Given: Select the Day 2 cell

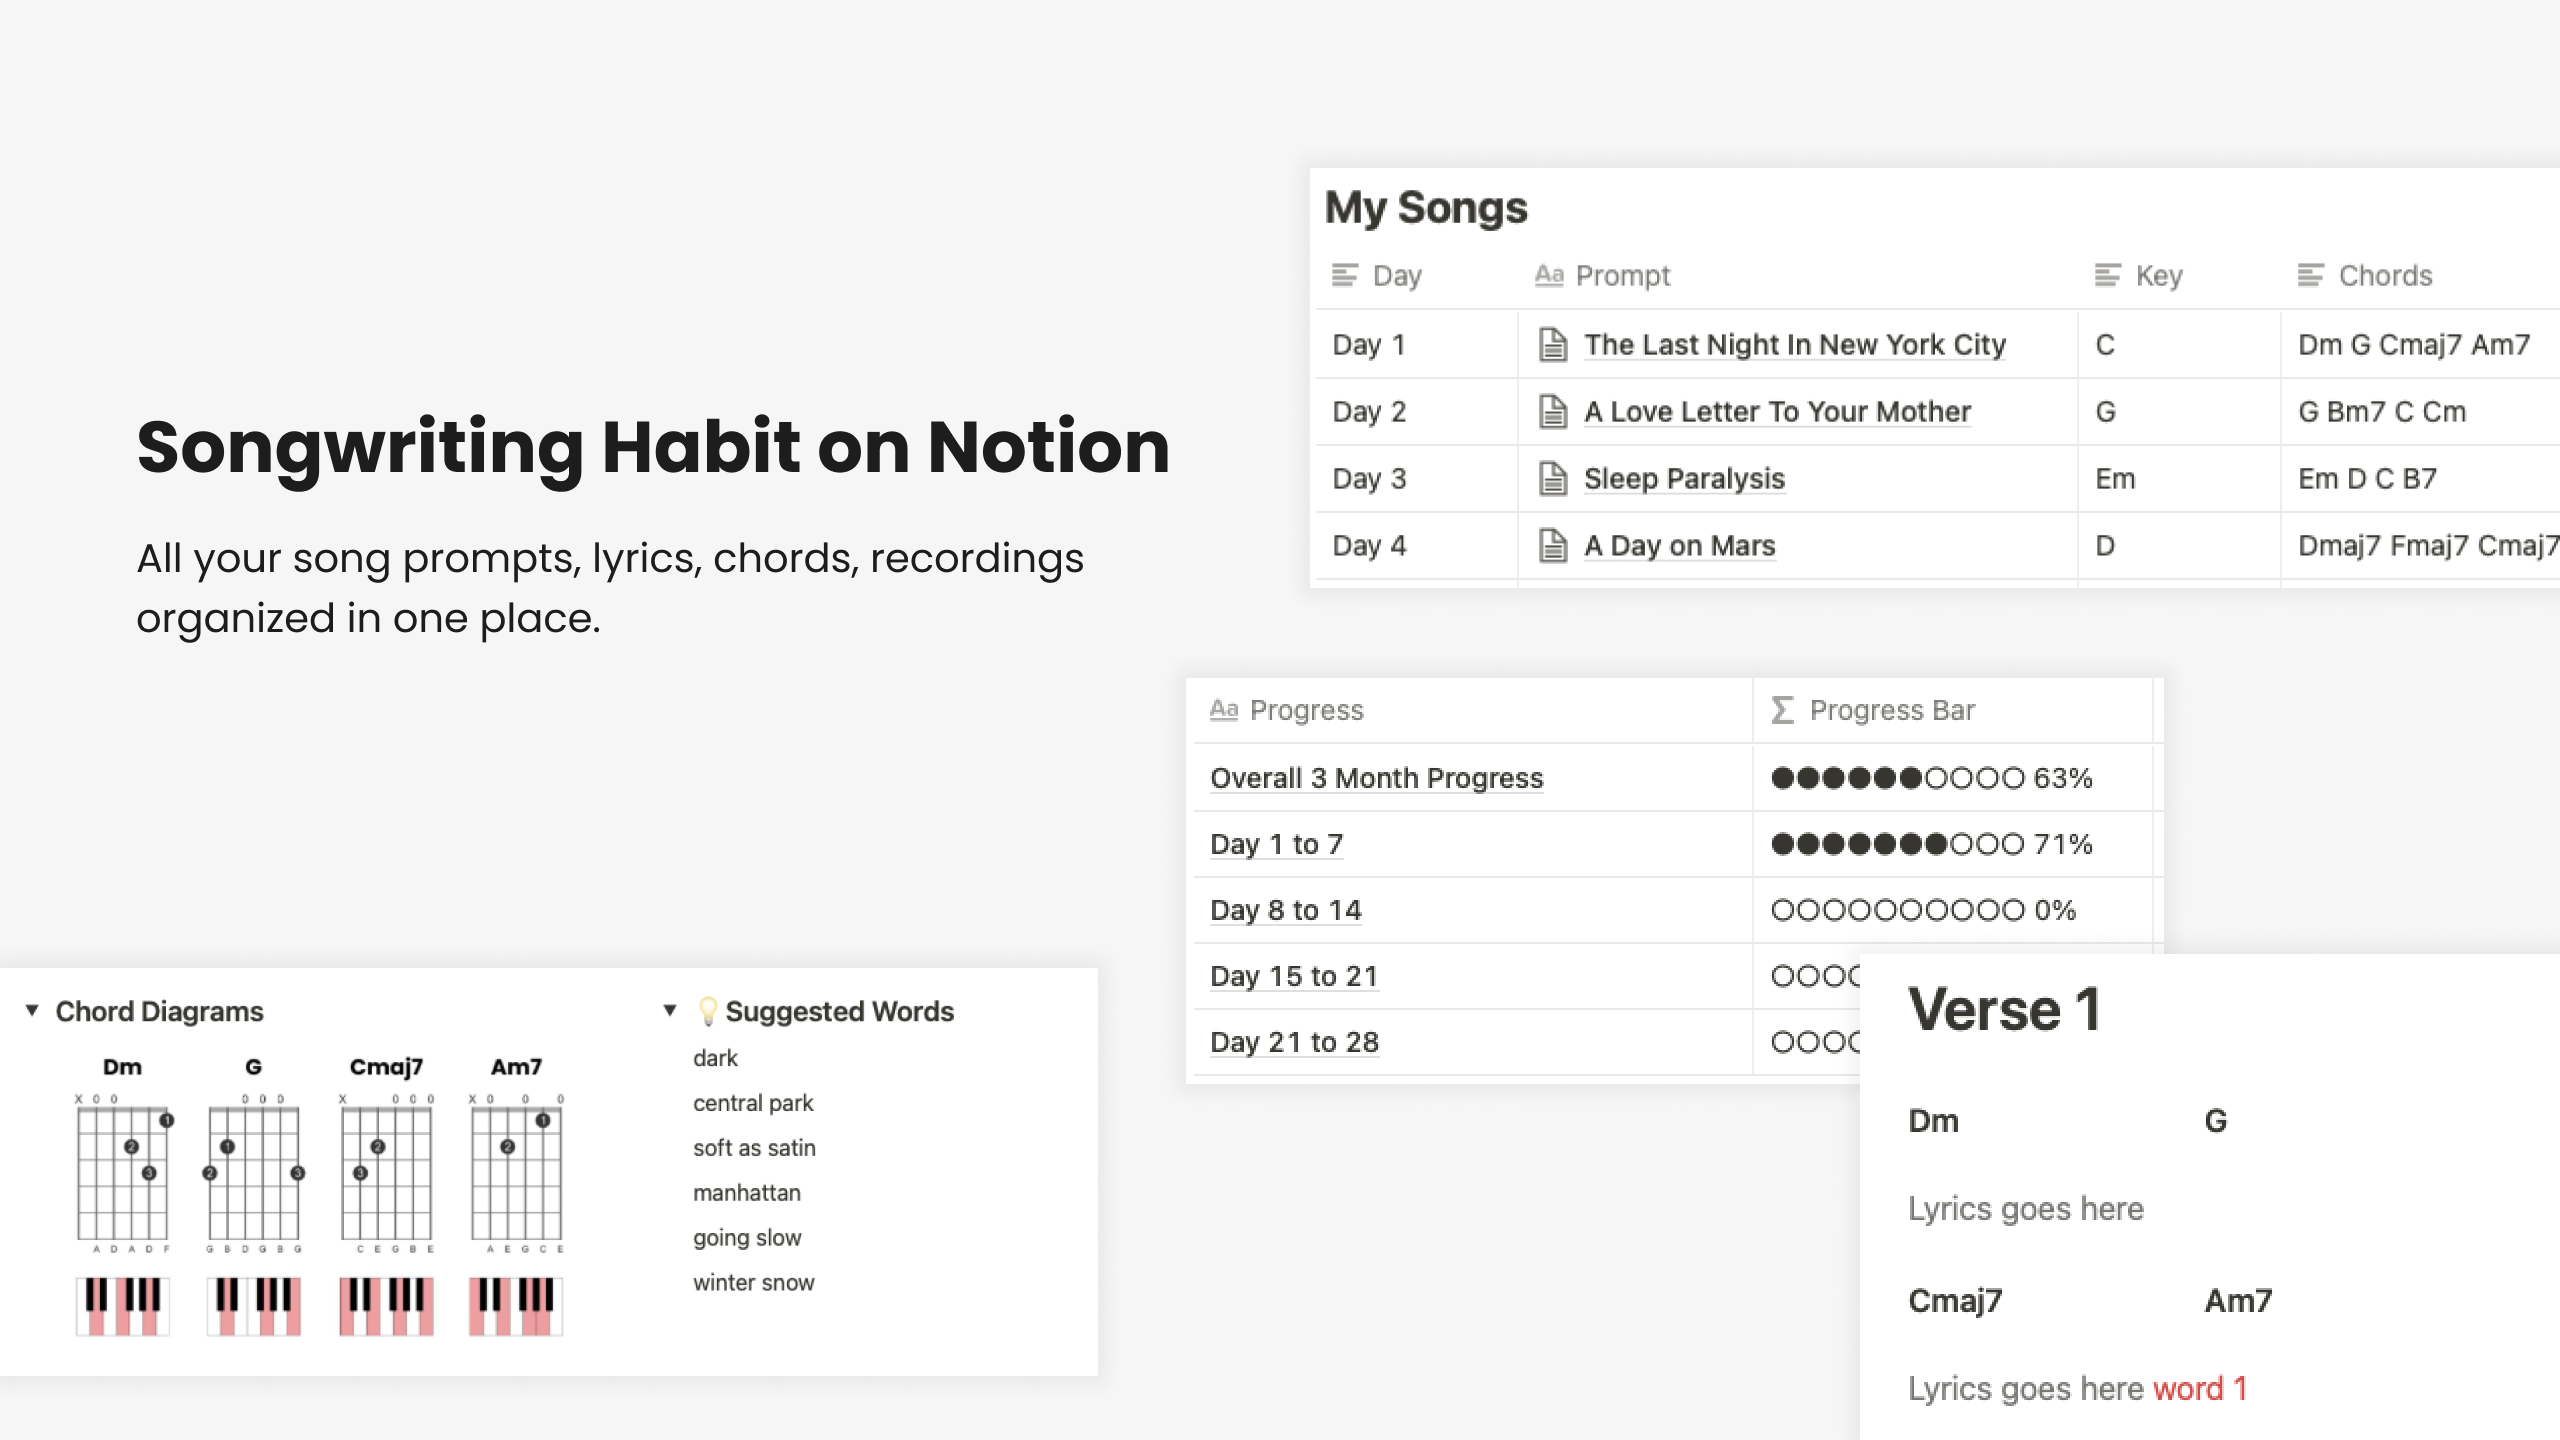Looking at the screenshot, I should point(1416,411).
